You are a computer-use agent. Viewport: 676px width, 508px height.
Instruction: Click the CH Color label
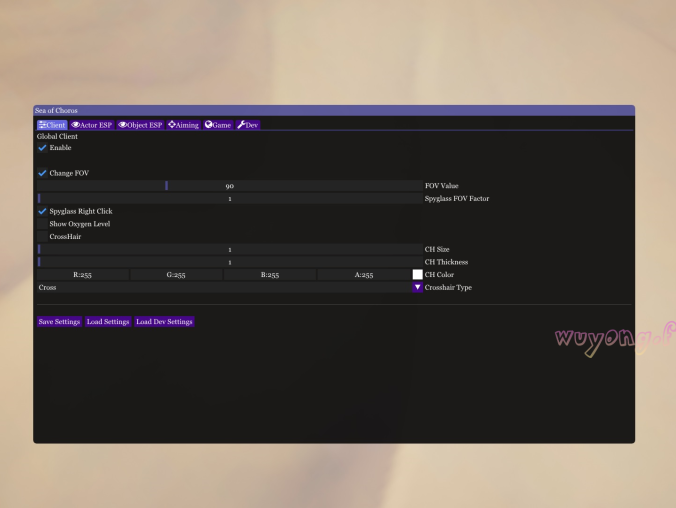click(x=439, y=275)
